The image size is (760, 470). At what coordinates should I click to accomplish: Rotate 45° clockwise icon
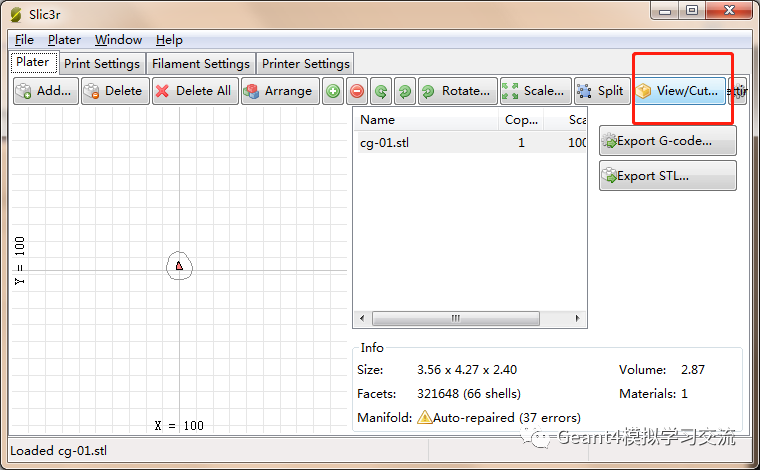405,91
